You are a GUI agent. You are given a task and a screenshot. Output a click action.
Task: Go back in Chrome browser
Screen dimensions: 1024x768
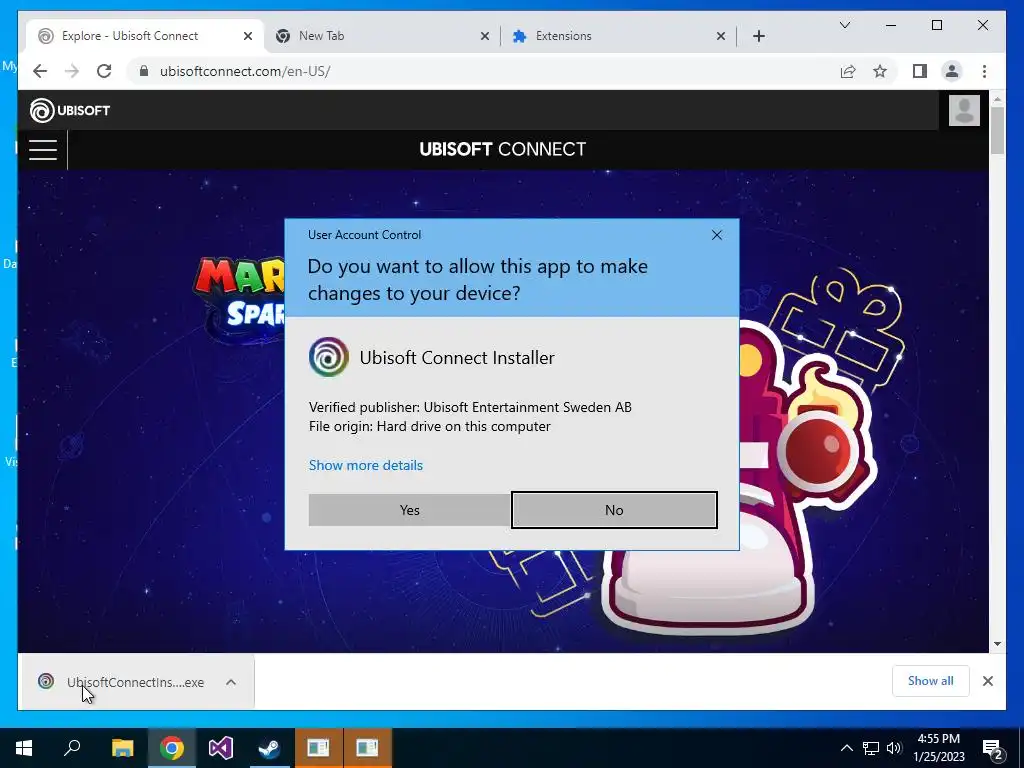pos(40,71)
